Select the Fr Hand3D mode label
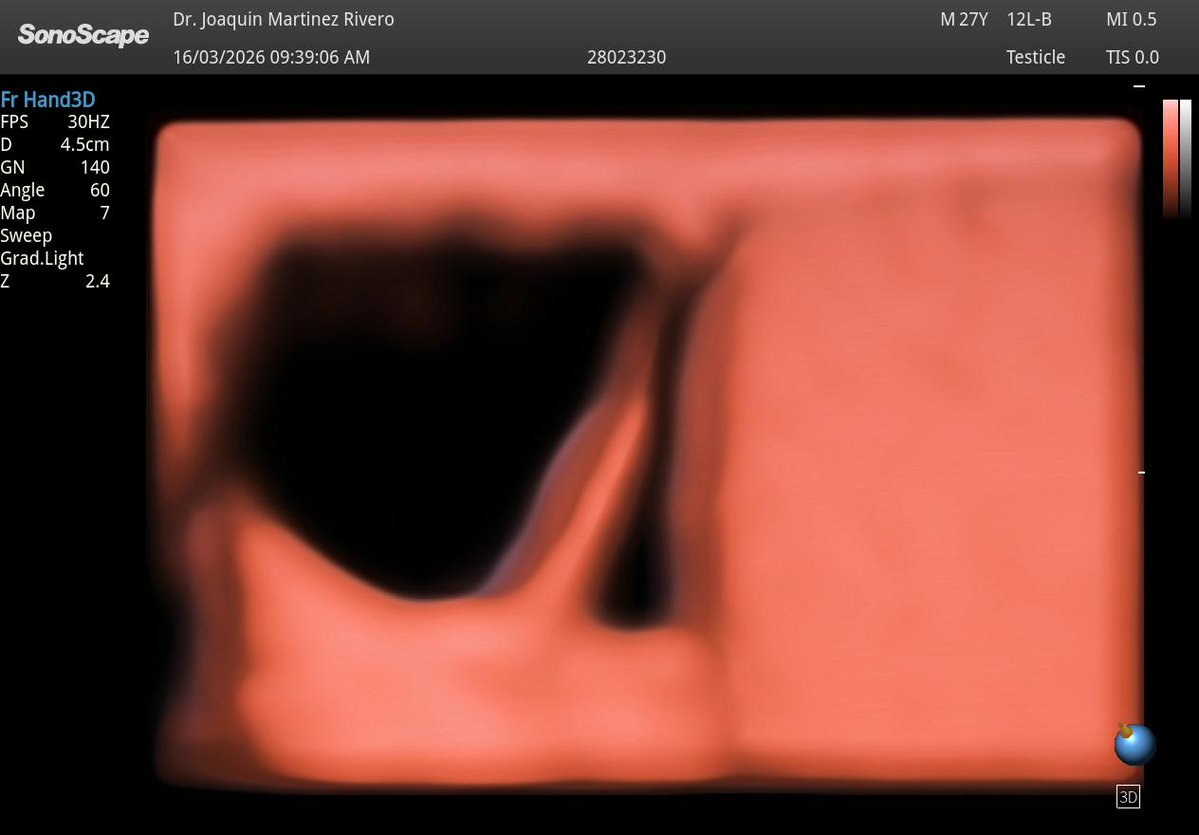1199x835 pixels. pos(48,99)
